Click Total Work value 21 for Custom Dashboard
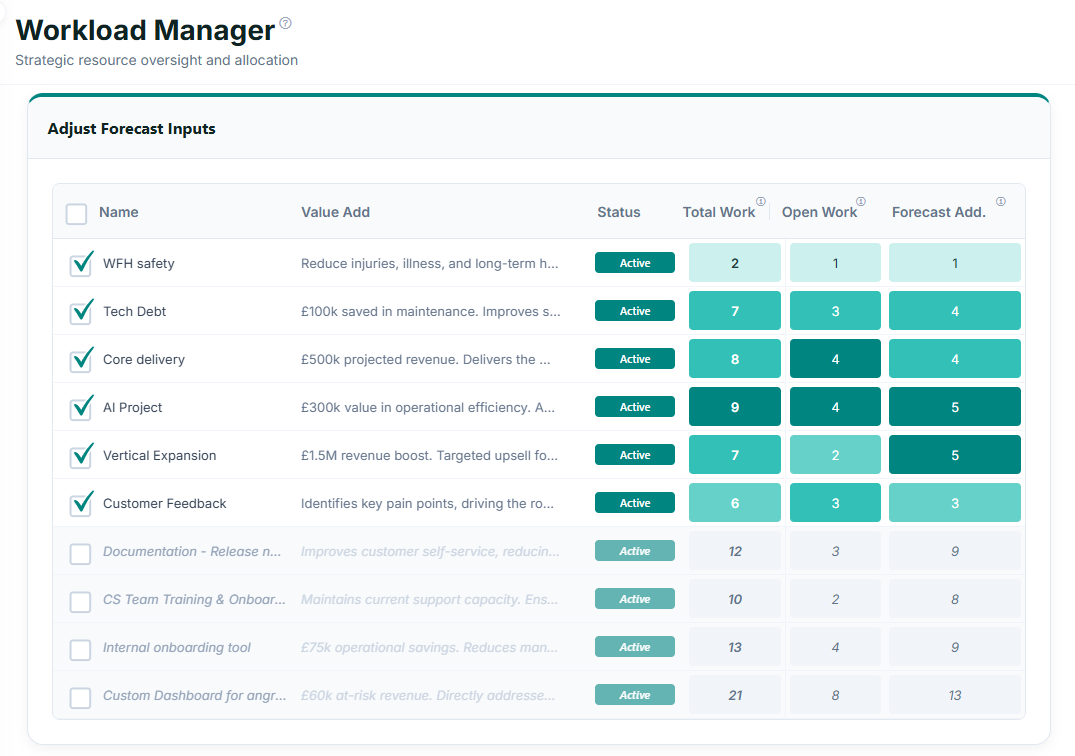Screen dimensions: 1075x756 point(735,694)
